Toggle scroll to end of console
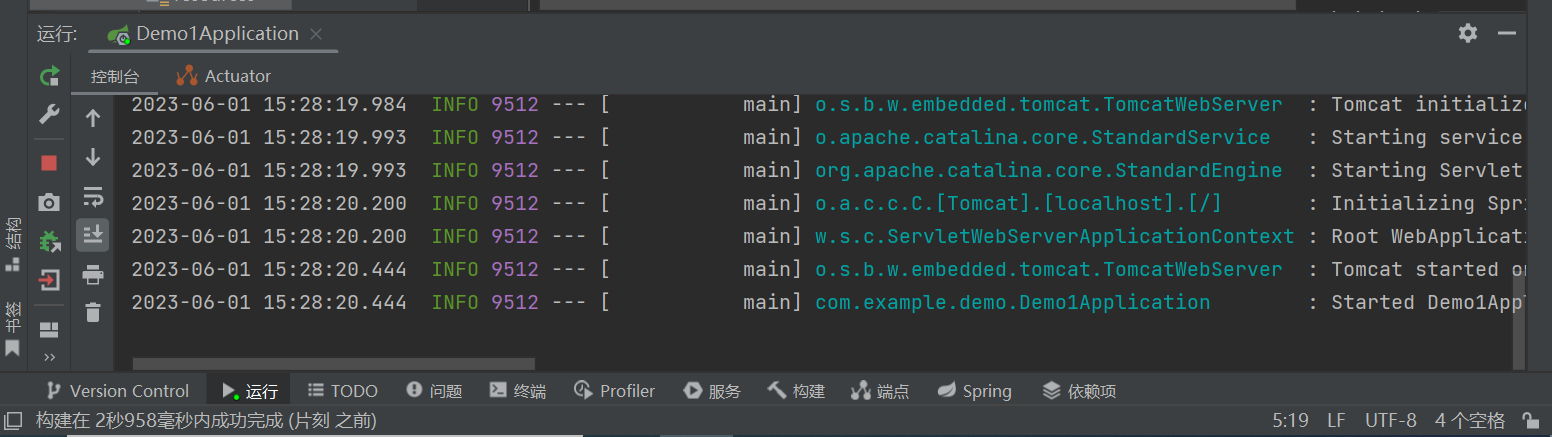 (x=93, y=235)
